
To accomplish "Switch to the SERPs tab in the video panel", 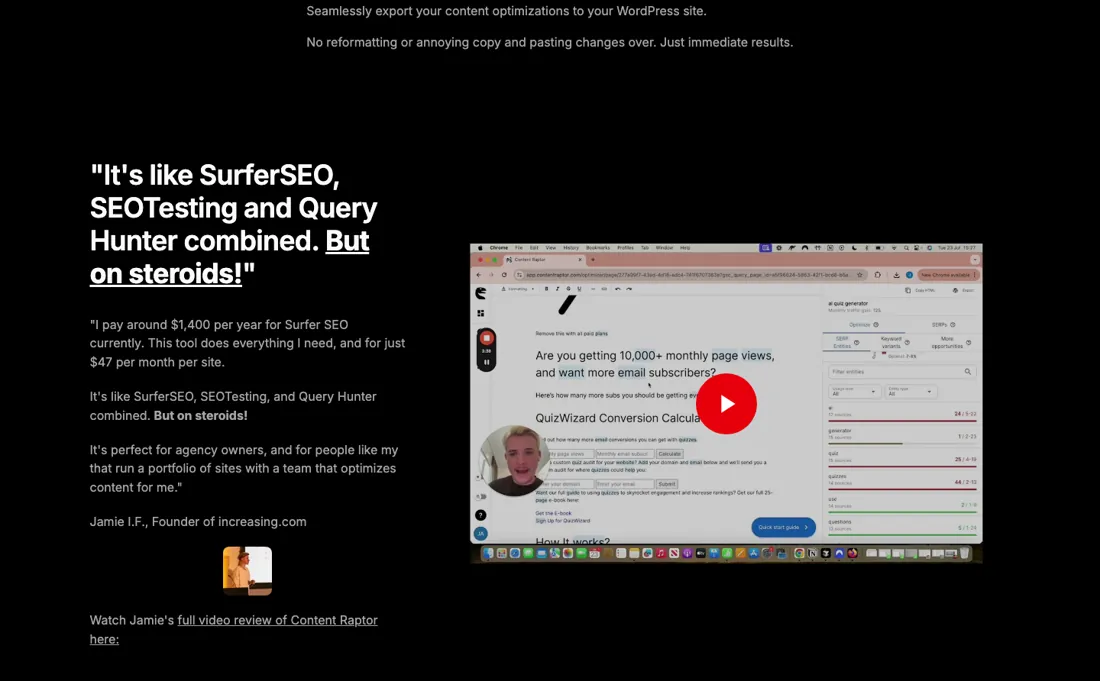I will coord(943,325).
